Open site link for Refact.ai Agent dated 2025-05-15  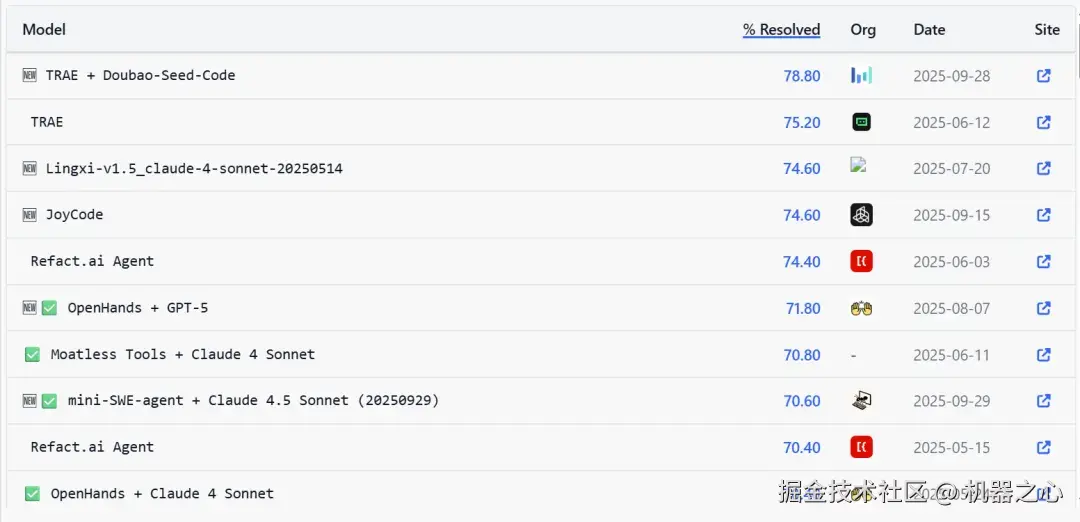(1043, 448)
